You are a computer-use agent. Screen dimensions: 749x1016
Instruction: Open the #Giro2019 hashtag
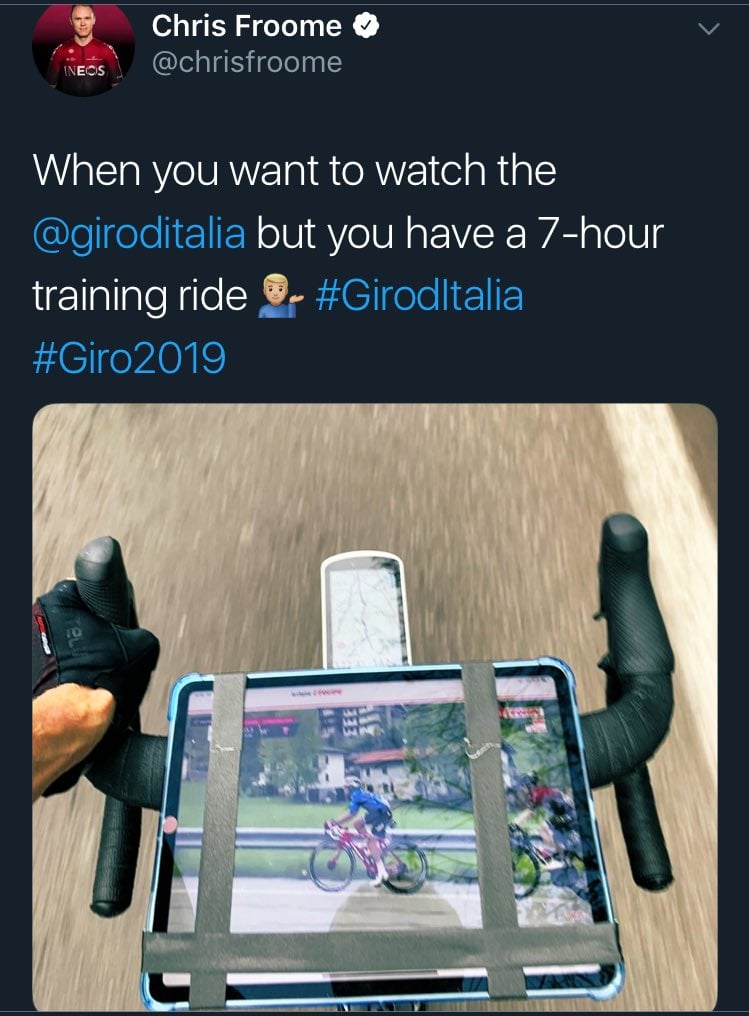pyautogui.click(x=129, y=358)
